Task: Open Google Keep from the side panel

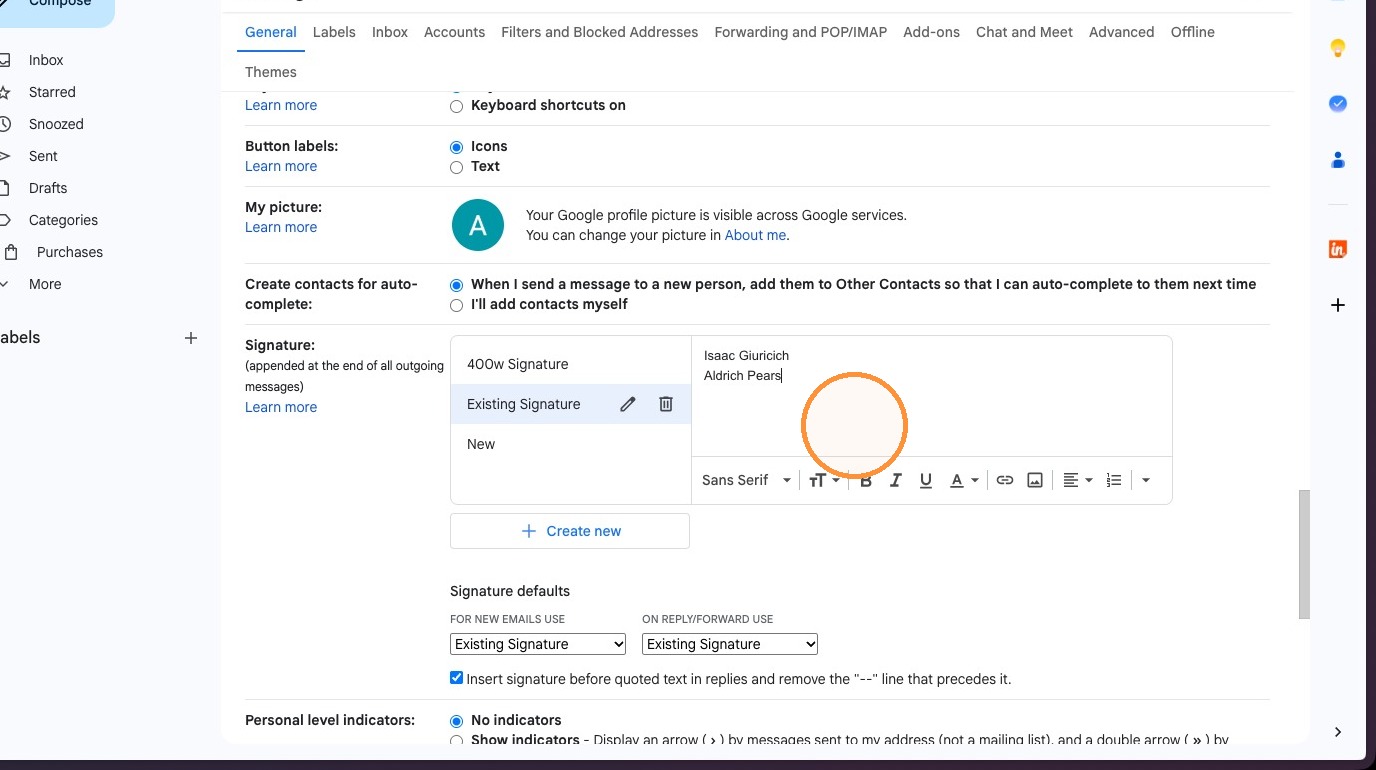Action: (x=1338, y=48)
